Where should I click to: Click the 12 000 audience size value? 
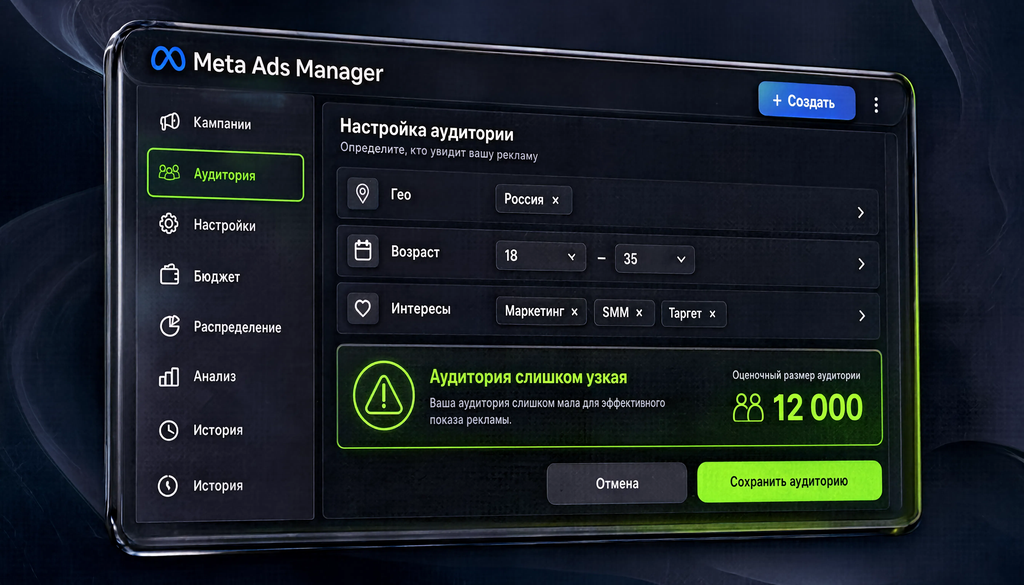coord(818,408)
